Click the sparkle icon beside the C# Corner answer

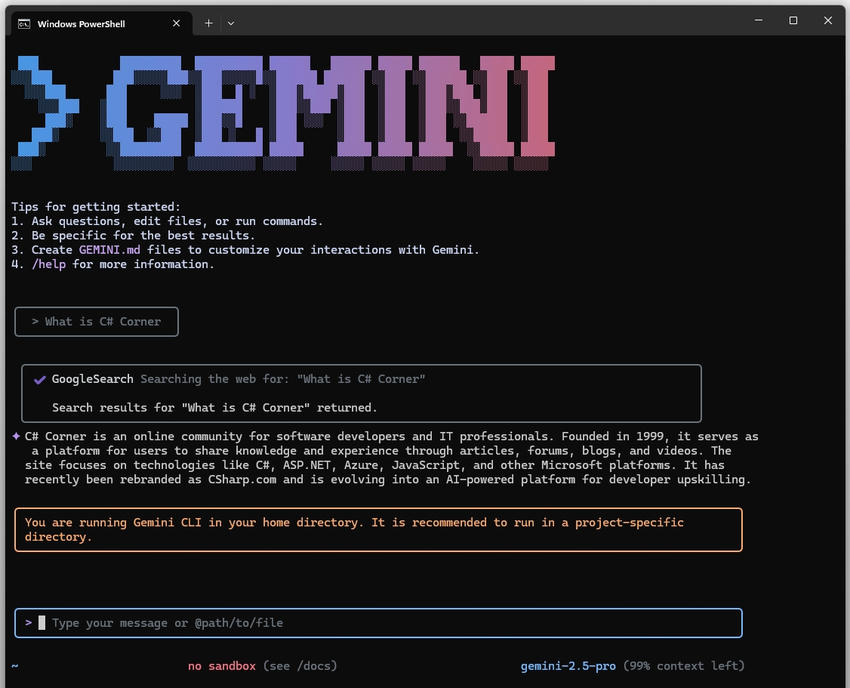point(17,436)
